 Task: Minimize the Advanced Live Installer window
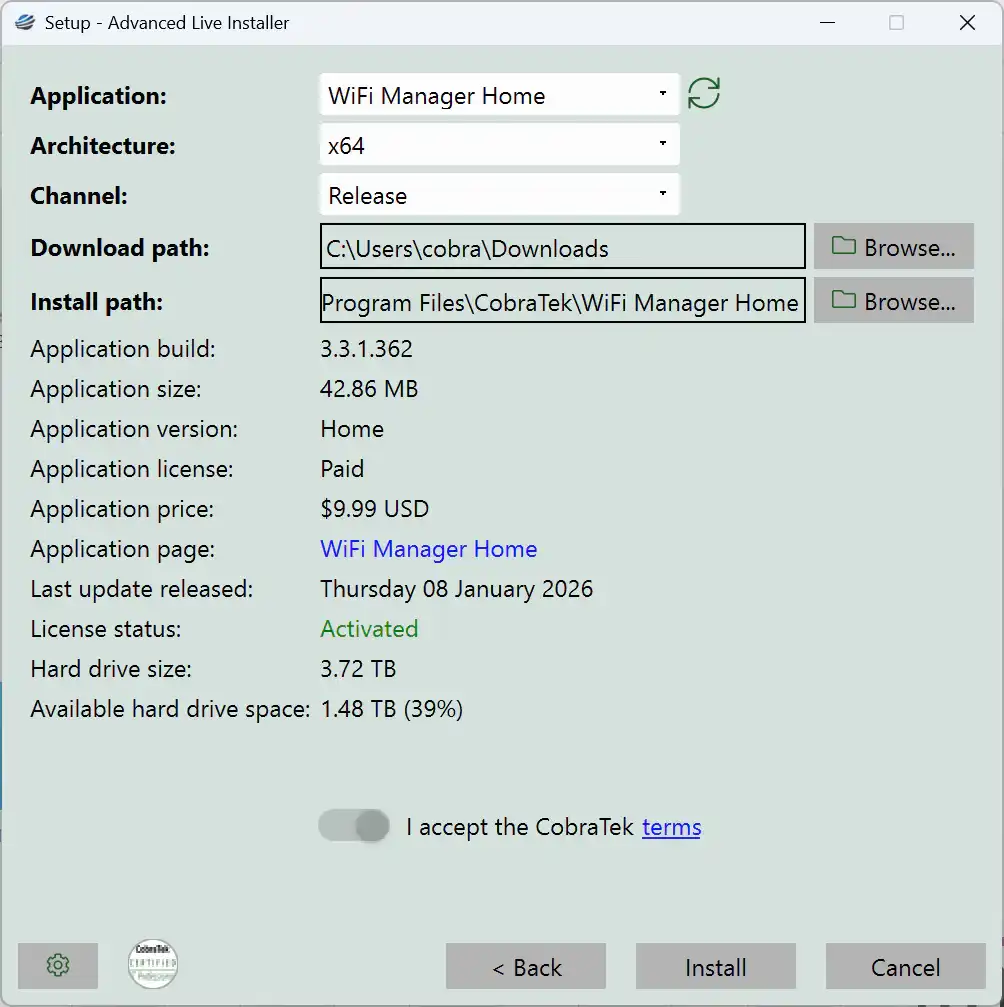(826, 23)
